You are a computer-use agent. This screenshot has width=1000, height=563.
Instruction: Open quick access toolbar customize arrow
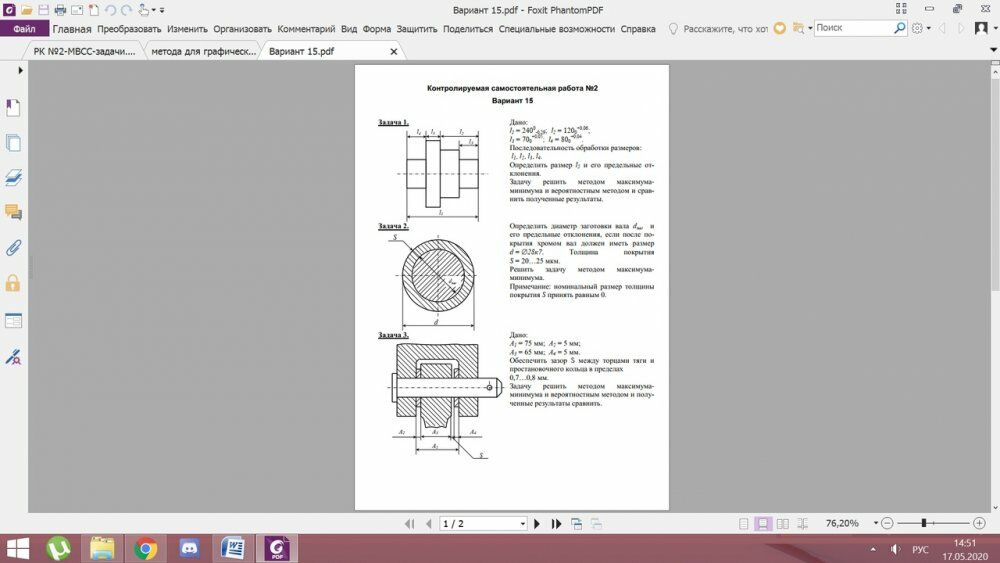pos(162,10)
